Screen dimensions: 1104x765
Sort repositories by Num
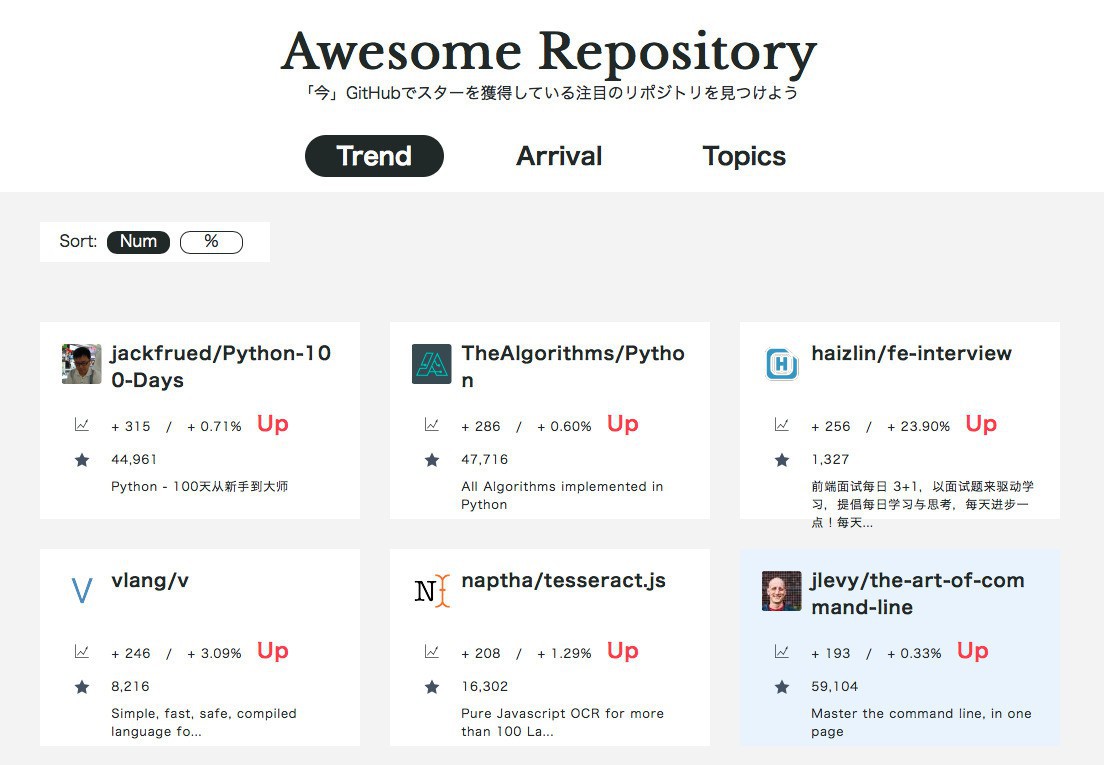point(138,242)
